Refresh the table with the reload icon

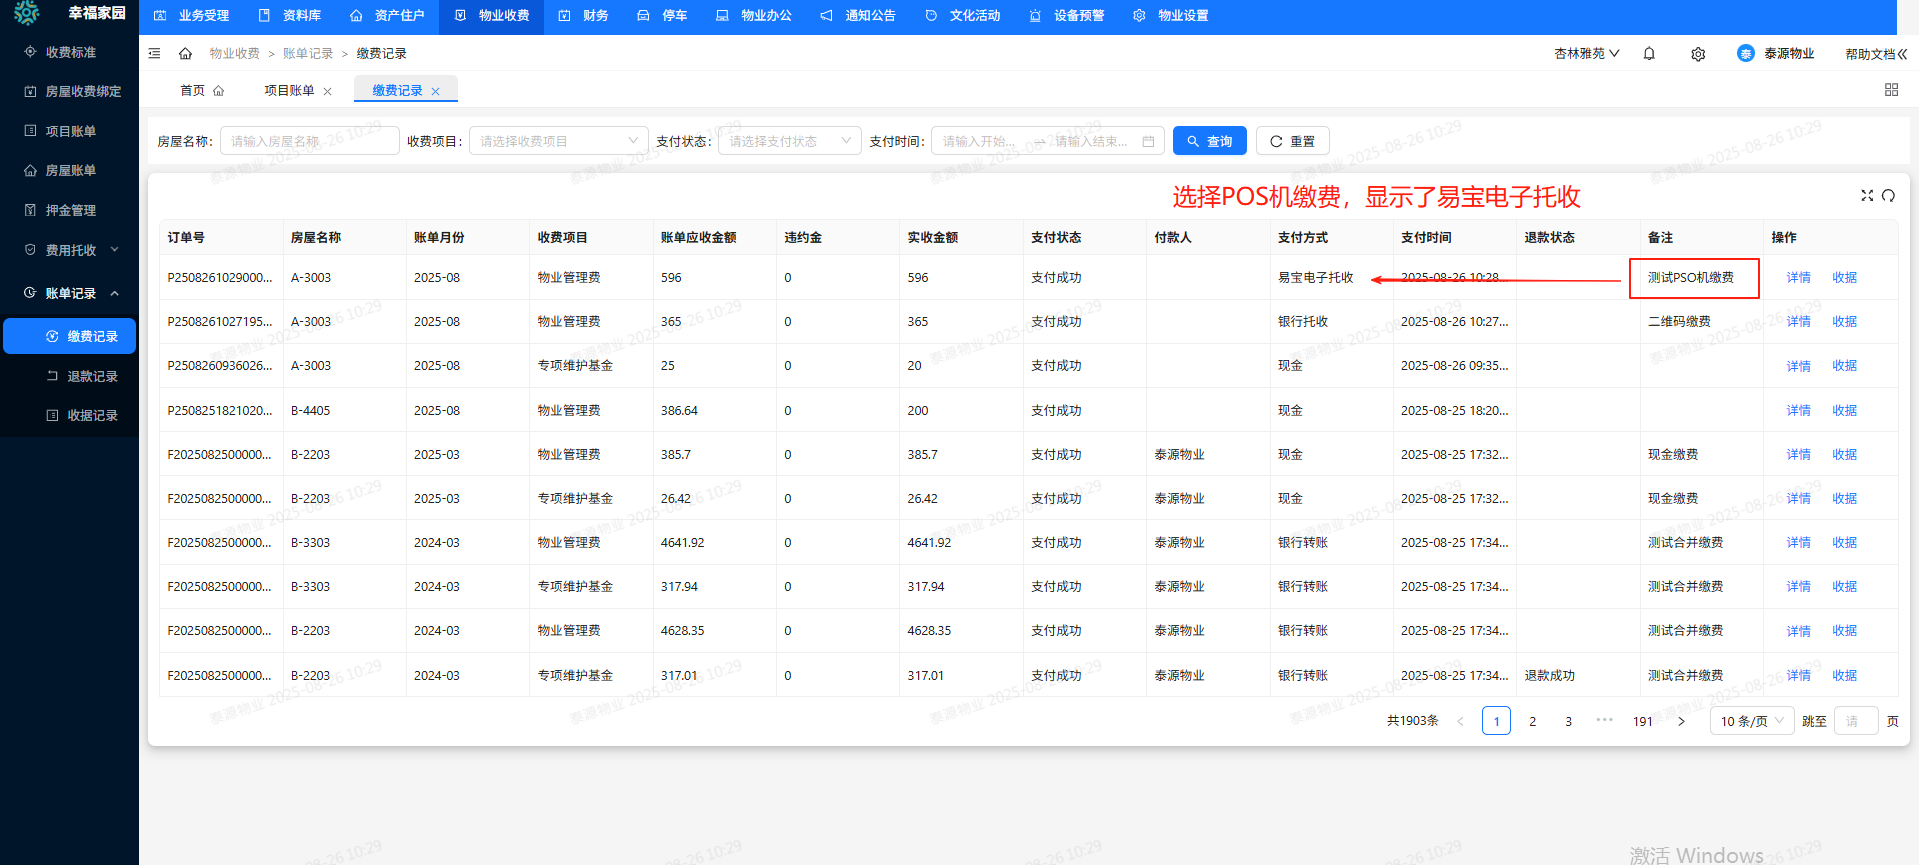[1888, 196]
